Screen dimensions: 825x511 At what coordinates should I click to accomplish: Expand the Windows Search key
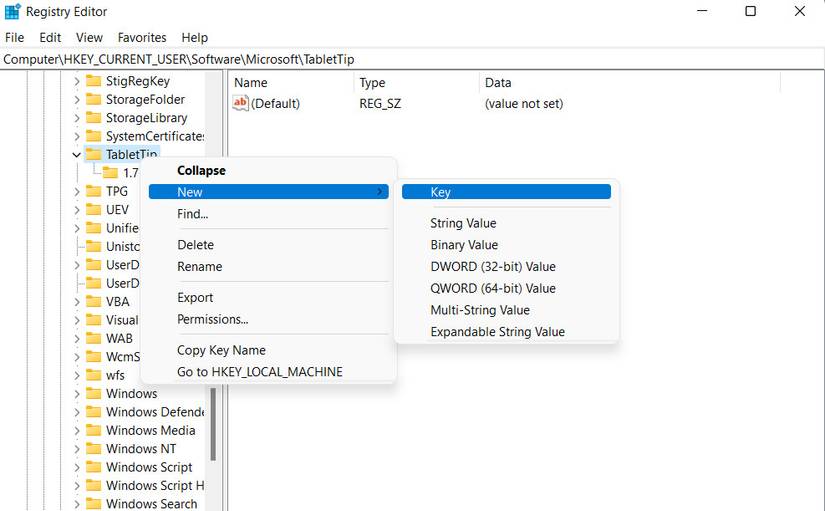(77, 504)
